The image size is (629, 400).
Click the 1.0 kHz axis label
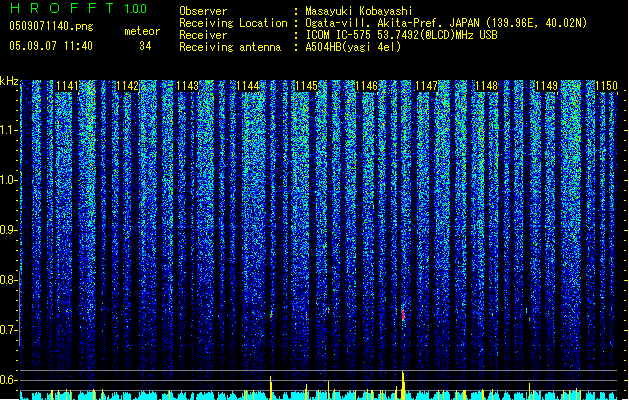click(9, 180)
